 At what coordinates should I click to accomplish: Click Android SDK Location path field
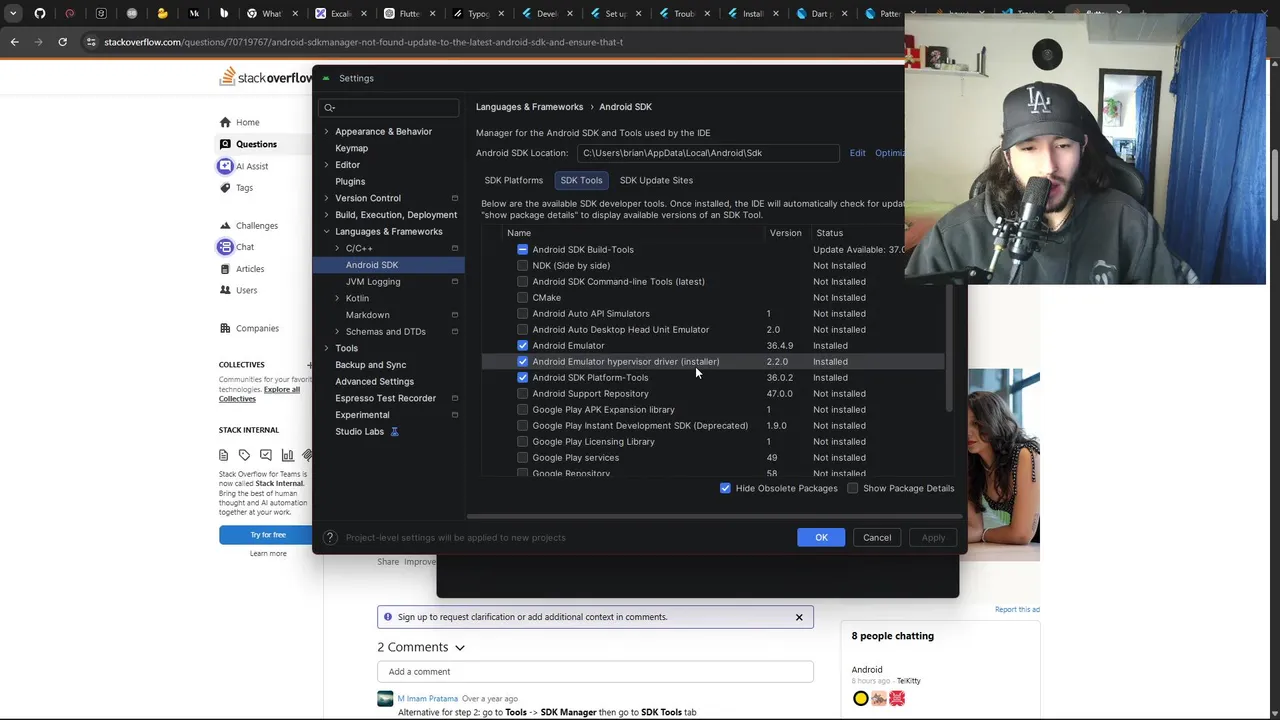pyautogui.click(x=709, y=153)
